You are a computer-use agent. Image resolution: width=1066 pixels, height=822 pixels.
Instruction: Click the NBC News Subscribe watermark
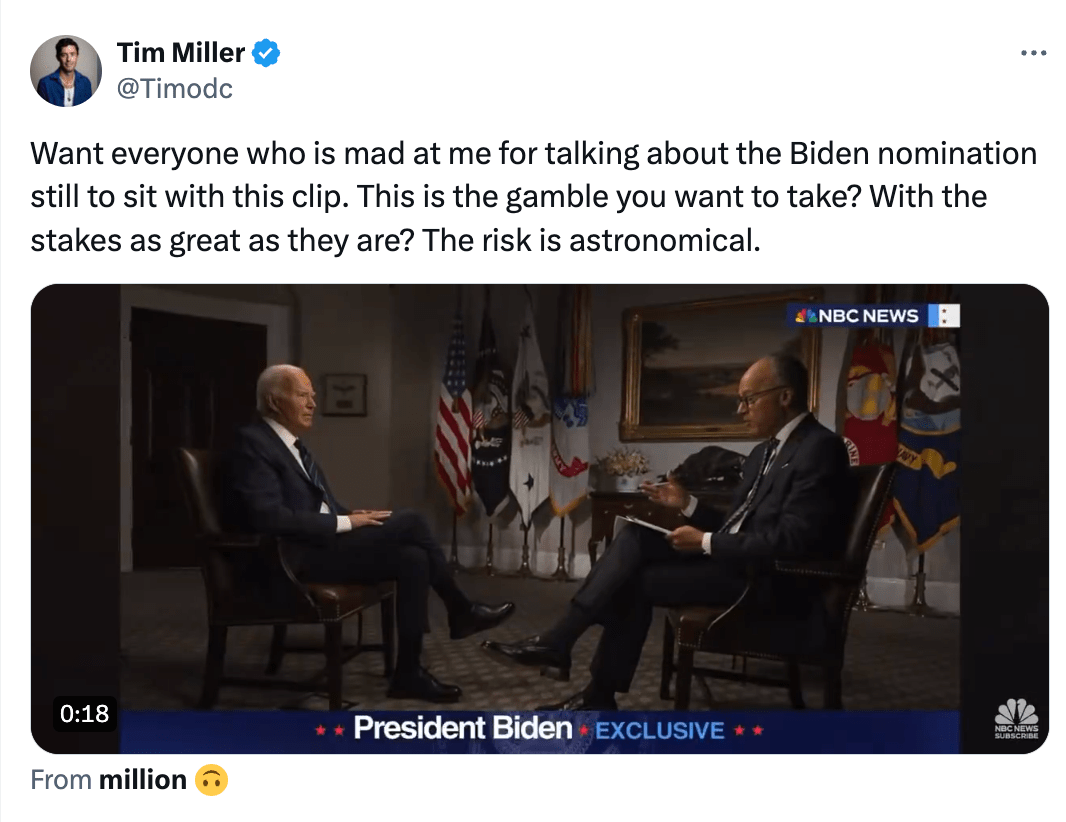point(1016,720)
